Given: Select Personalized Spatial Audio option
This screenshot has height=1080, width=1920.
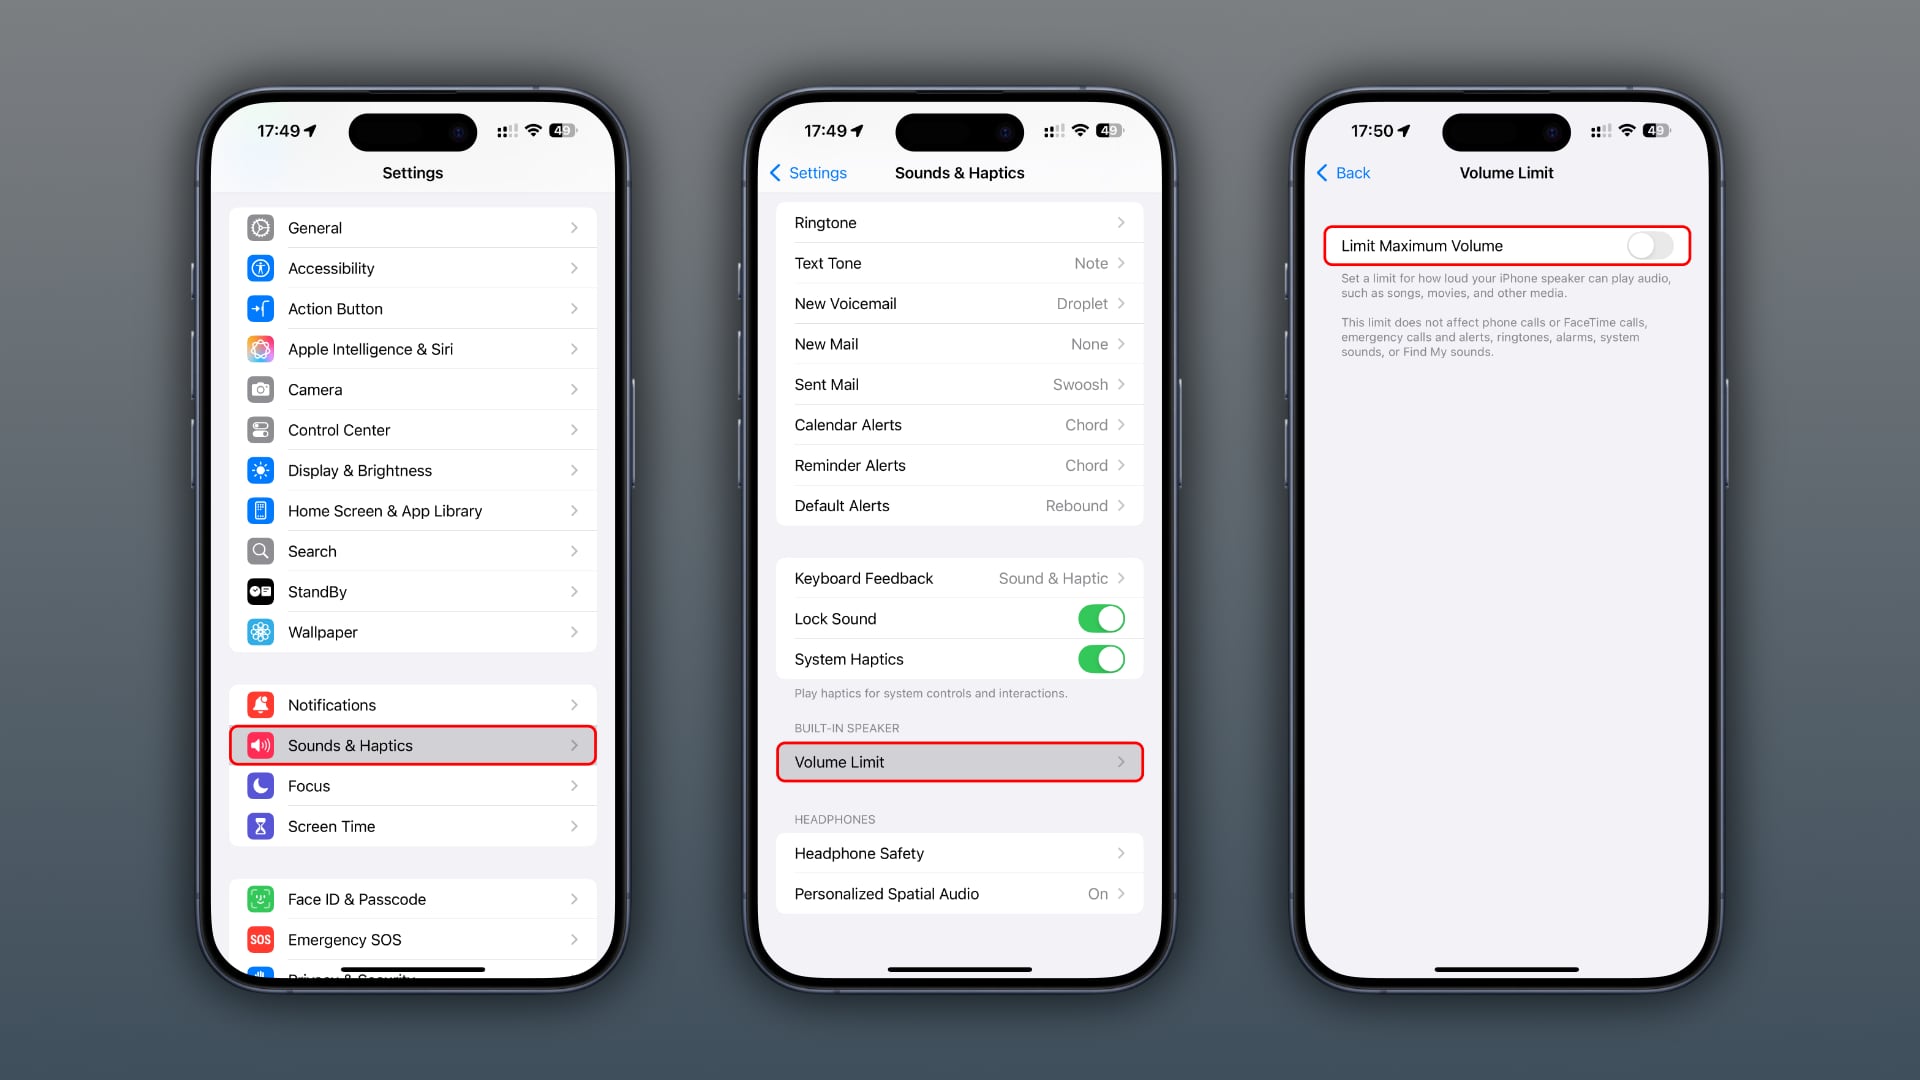Looking at the screenshot, I should pos(957,893).
